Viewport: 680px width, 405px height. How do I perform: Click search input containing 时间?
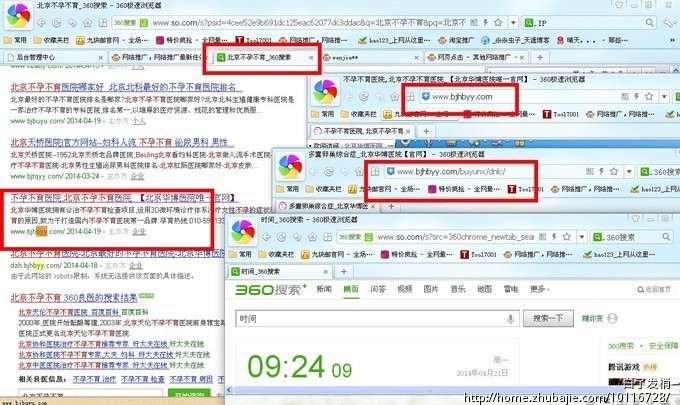[377, 319]
